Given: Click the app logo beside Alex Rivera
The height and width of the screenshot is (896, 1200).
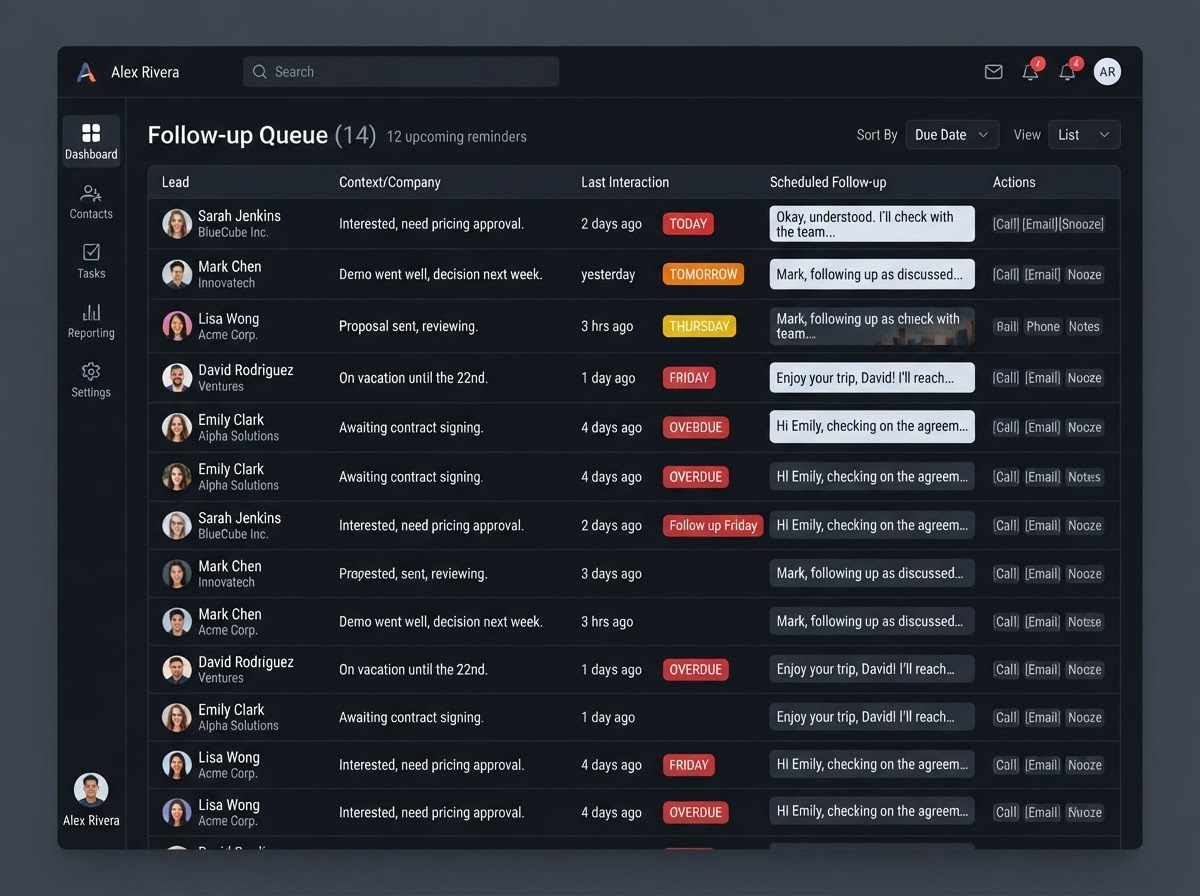Looking at the screenshot, I should pos(87,72).
